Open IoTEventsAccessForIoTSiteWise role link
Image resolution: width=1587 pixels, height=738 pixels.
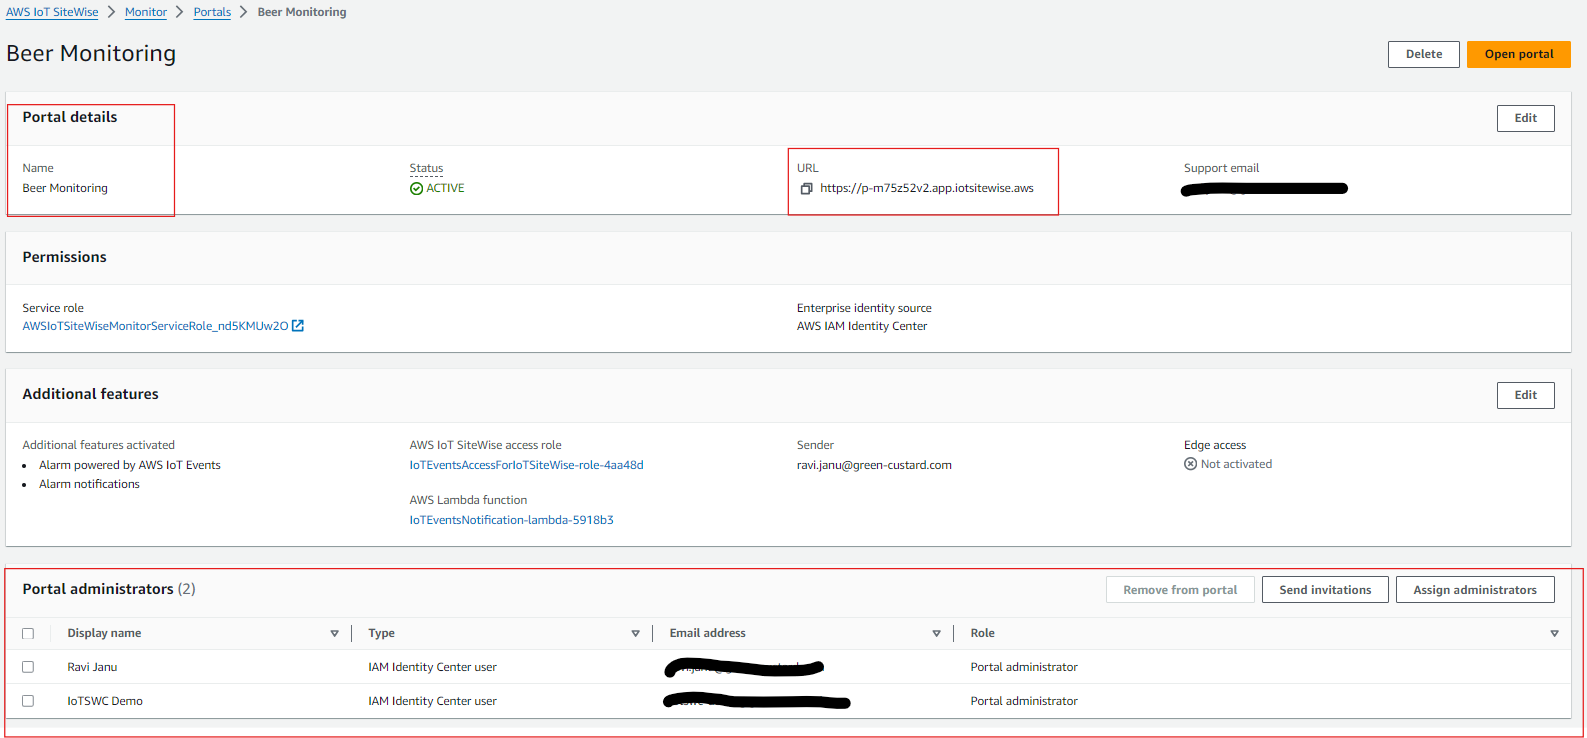click(x=526, y=465)
